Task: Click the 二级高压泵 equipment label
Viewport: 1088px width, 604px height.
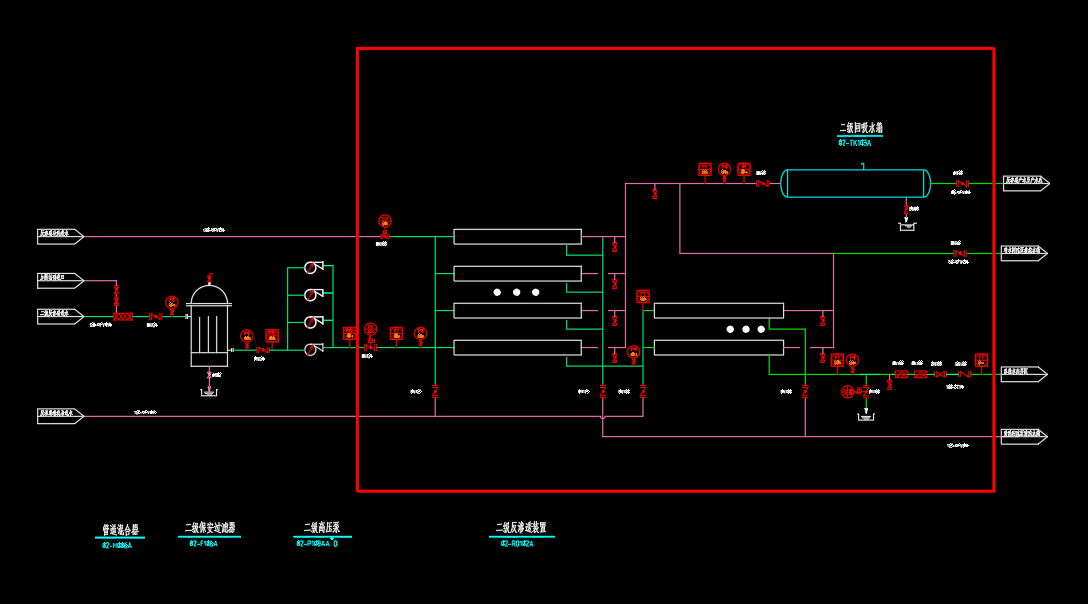Action: (x=322, y=528)
